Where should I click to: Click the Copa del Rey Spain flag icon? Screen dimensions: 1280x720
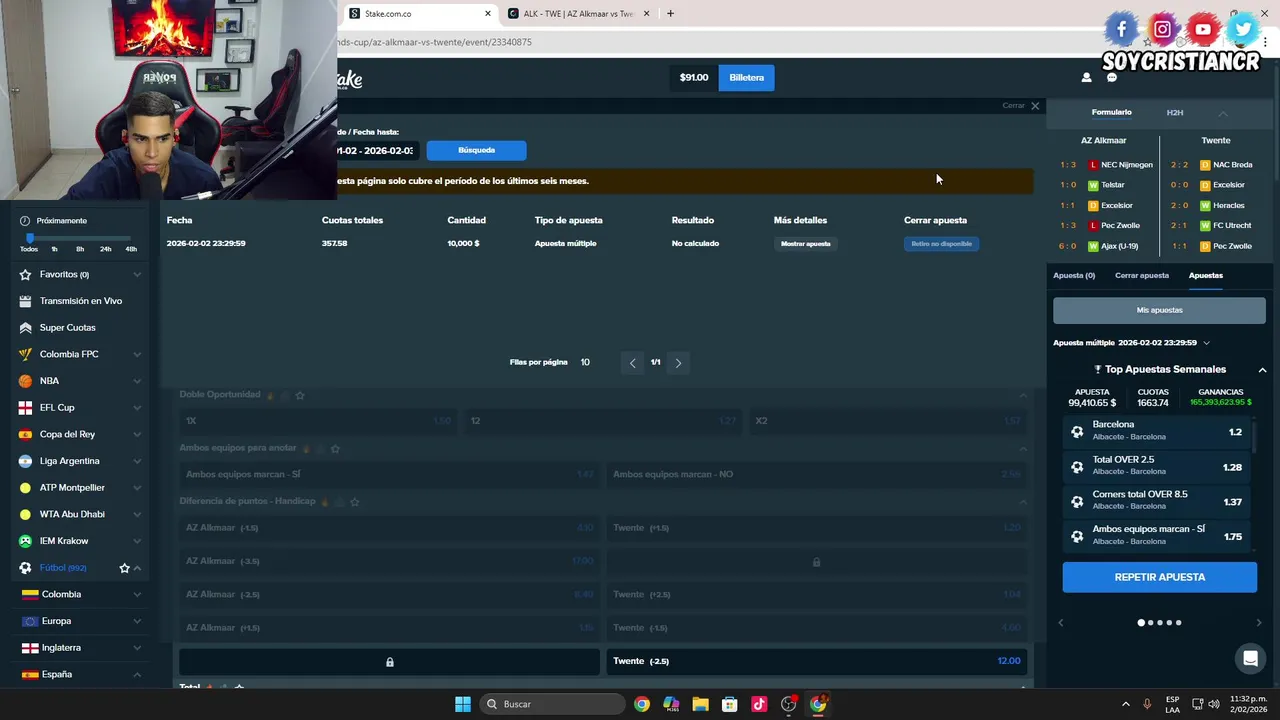point(25,434)
